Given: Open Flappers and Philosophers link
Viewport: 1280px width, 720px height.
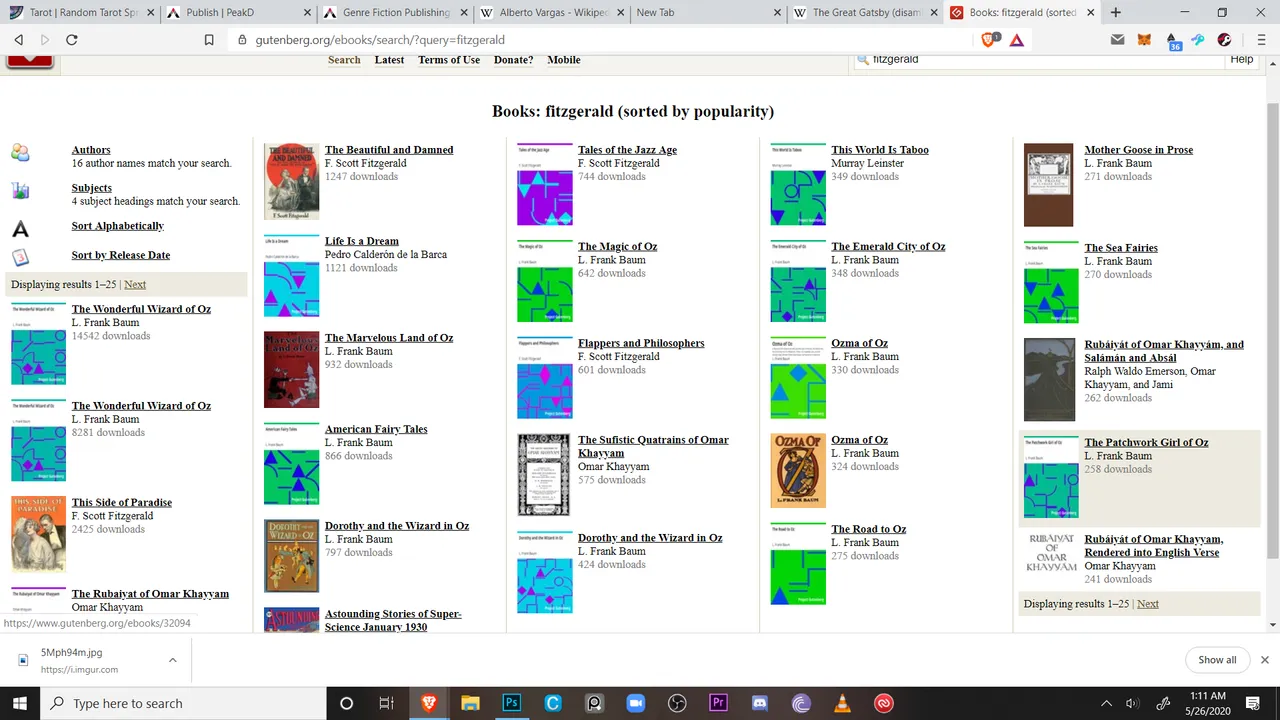Looking at the screenshot, I should [641, 343].
